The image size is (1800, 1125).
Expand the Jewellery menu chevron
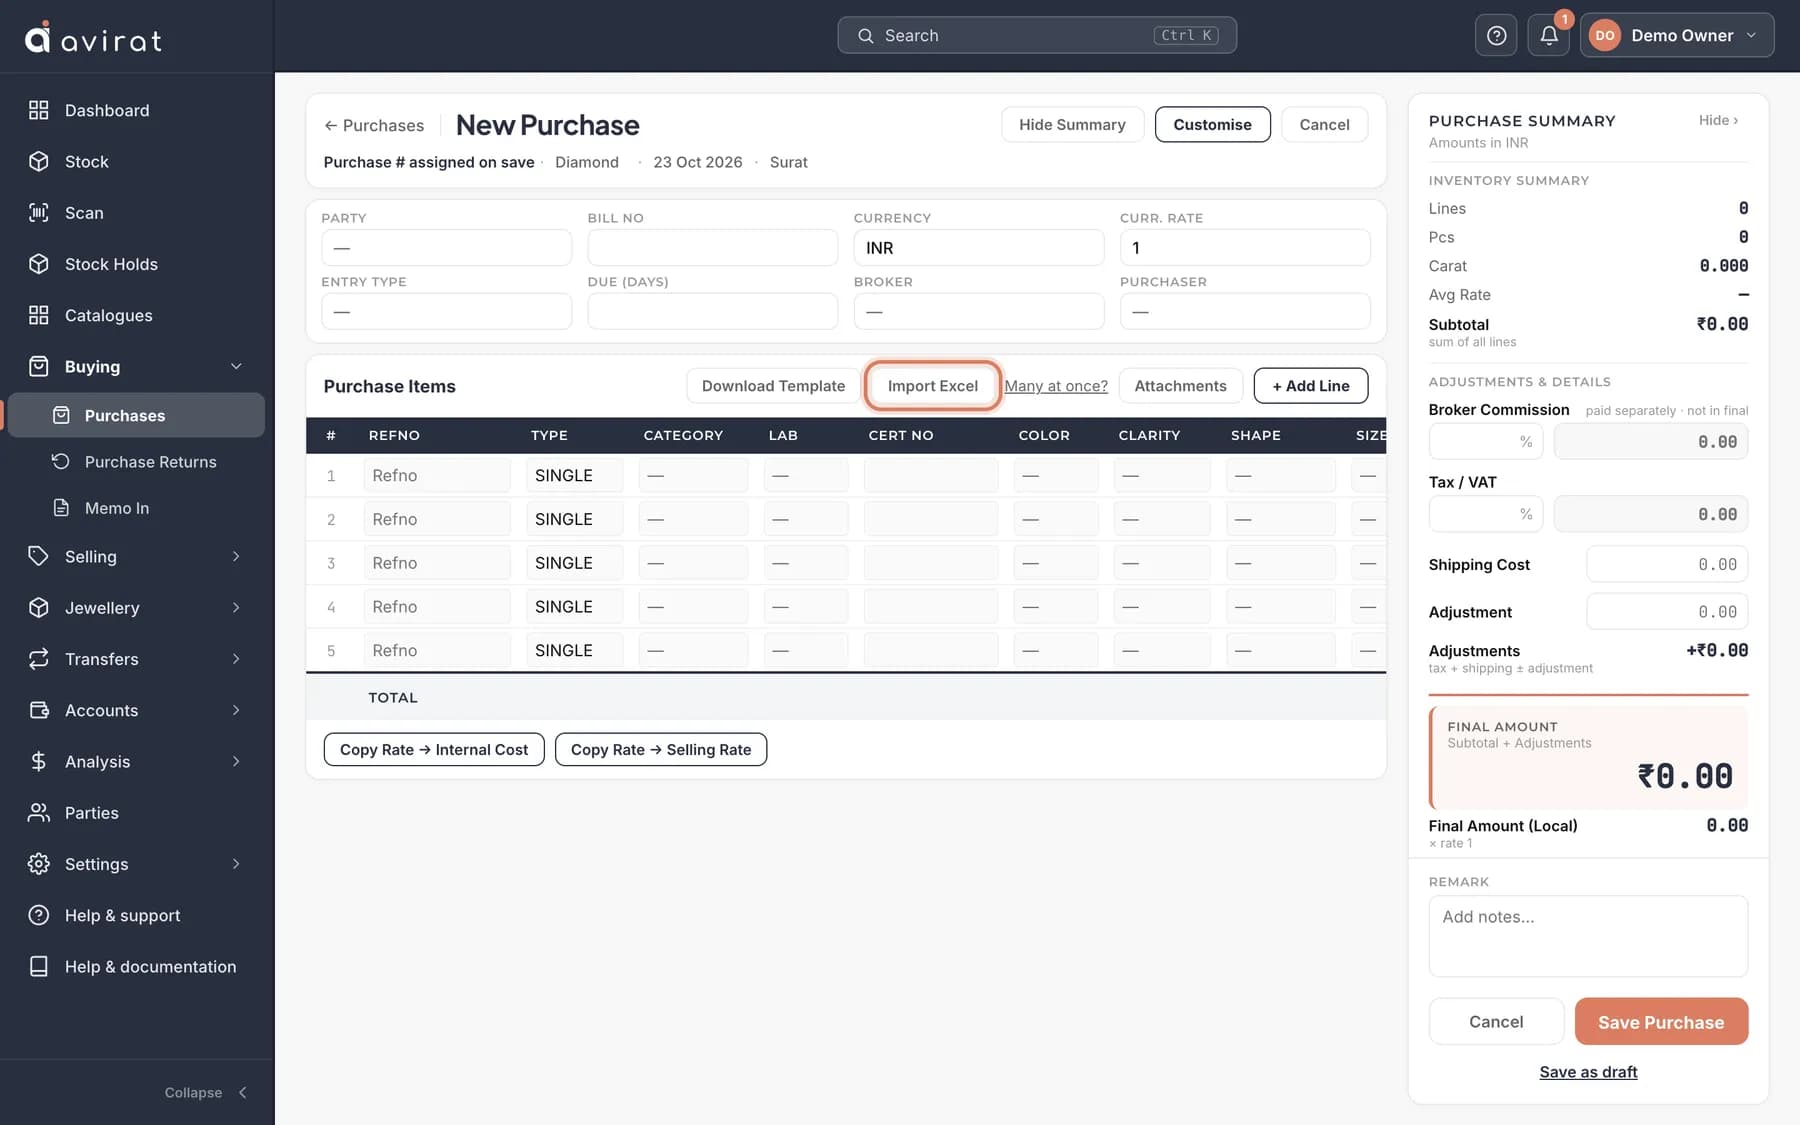(236, 607)
